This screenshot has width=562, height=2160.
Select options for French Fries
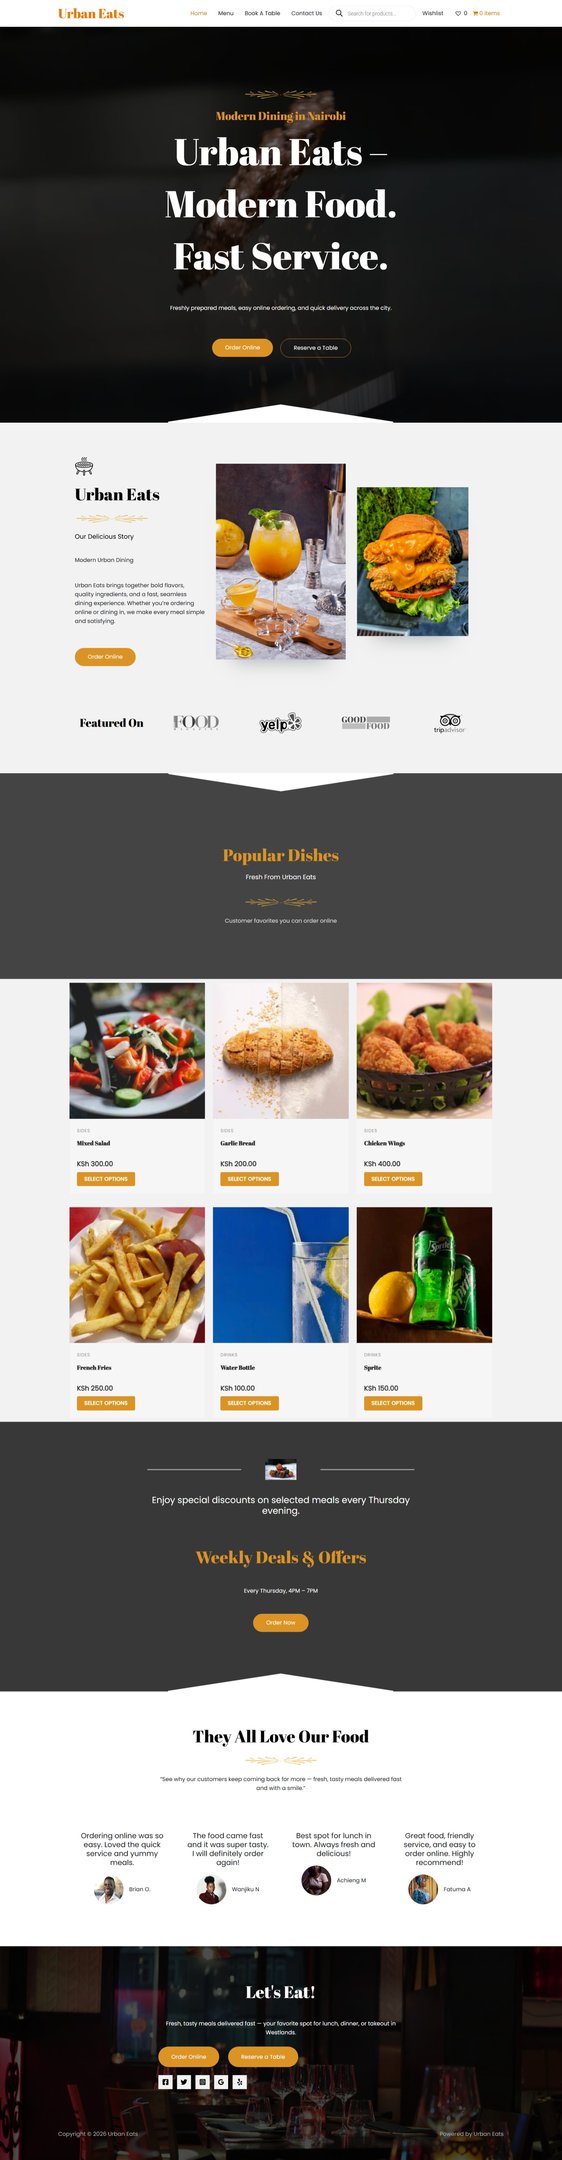click(x=106, y=1403)
